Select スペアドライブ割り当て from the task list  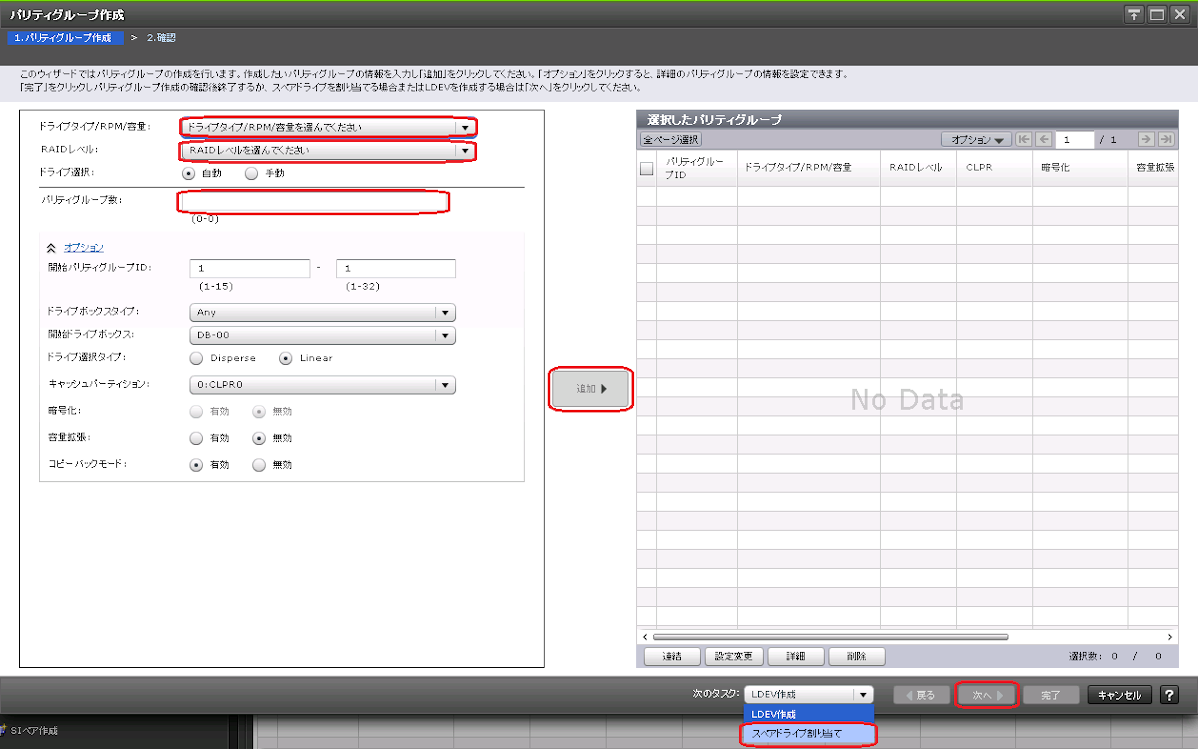click(x=809, y=734)
